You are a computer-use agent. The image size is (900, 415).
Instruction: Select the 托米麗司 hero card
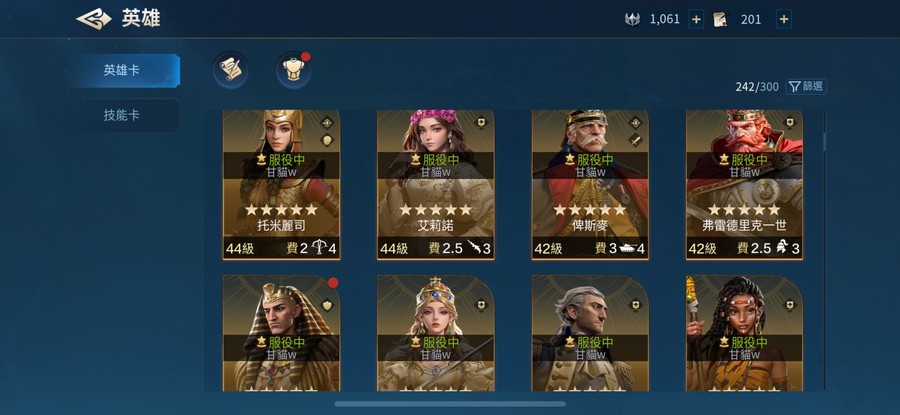pyautogui.click(x=281, y=185)
